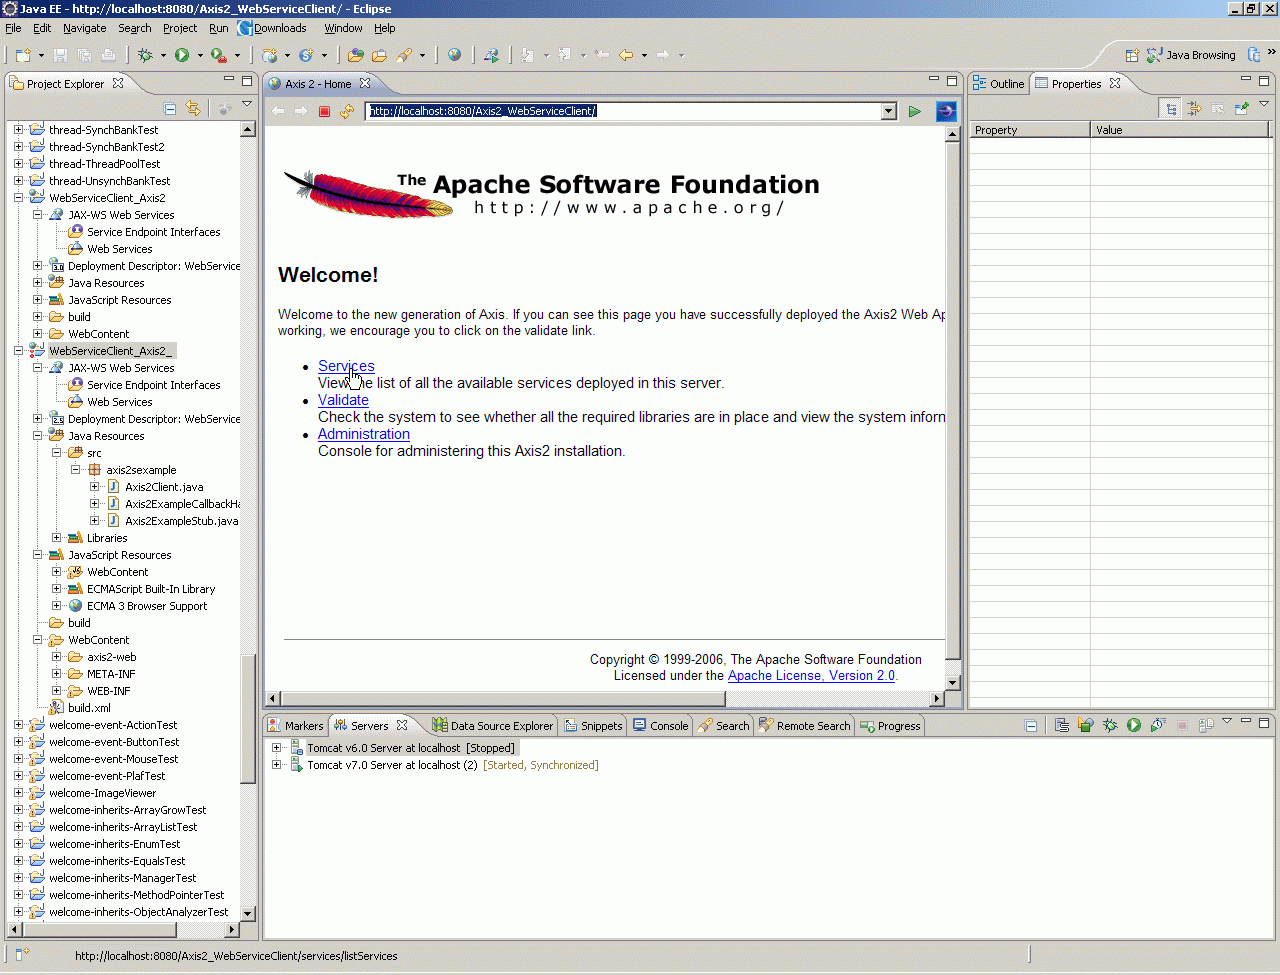The width and height of the screenshot is (1280, 975).
Task: Open the Console tab
Action: click(660, 726)
